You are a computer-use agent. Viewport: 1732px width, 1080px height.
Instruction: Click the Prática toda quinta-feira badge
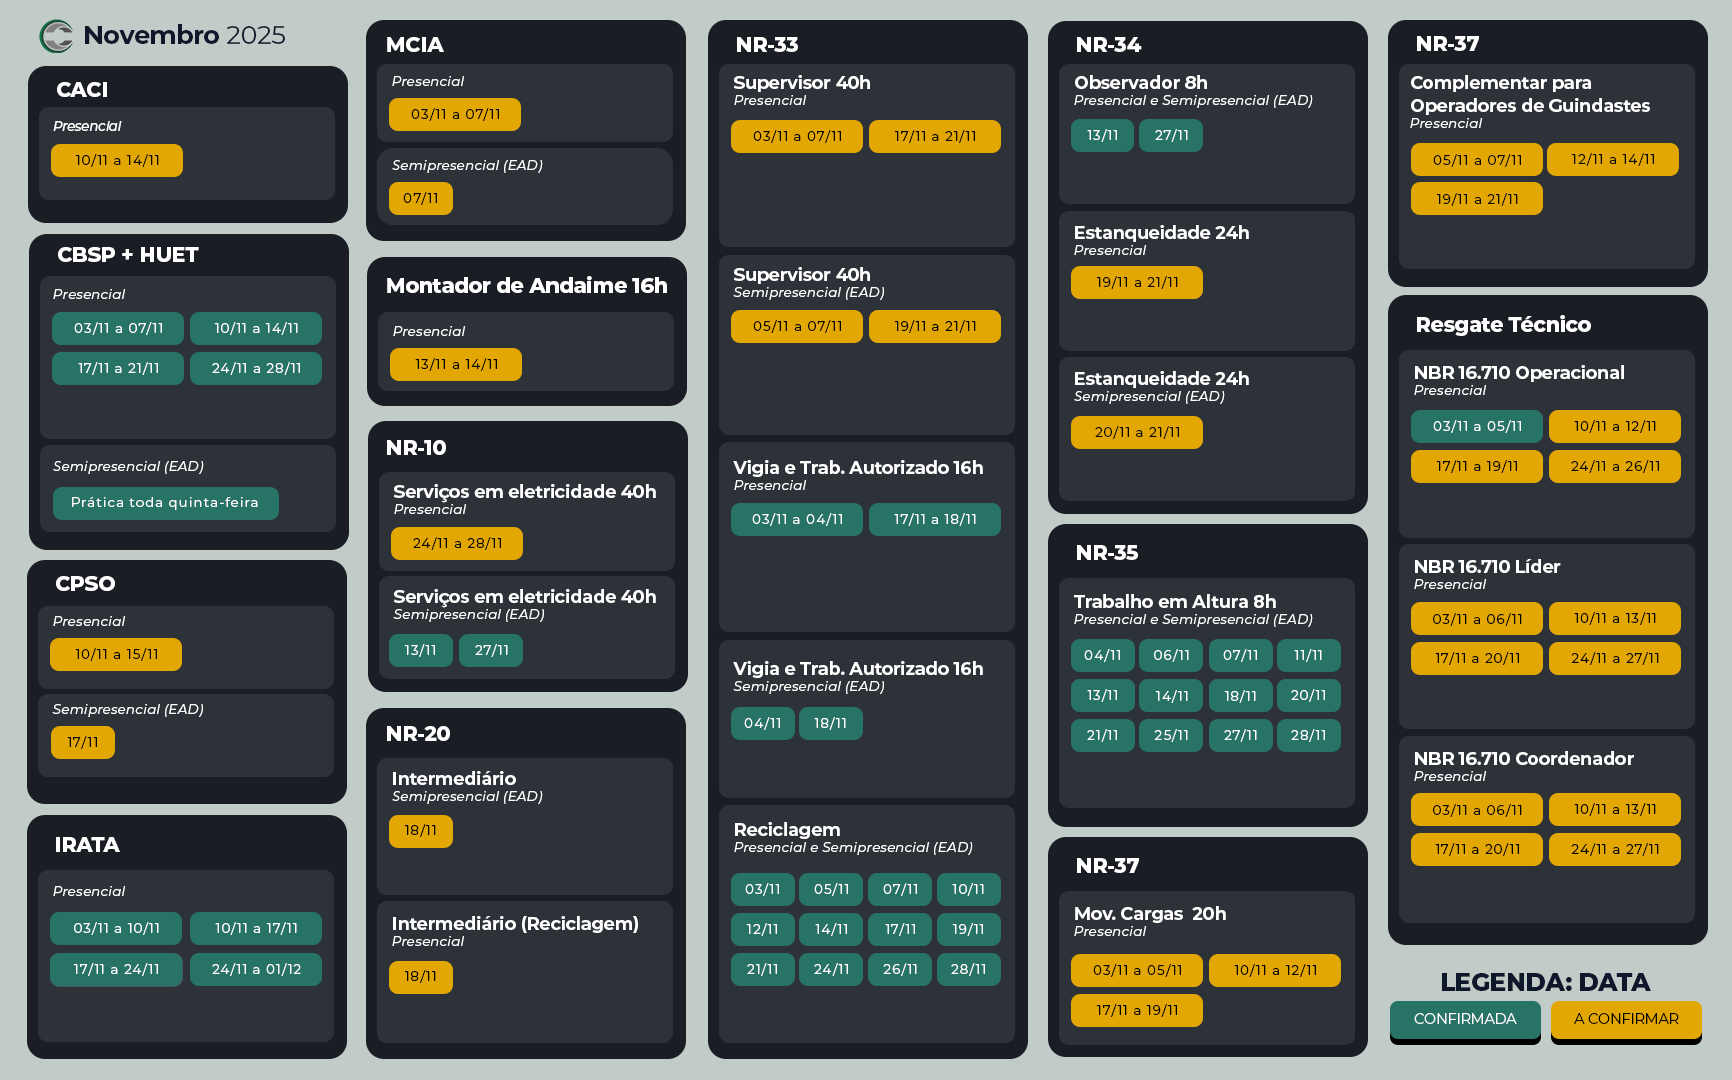click(x=165, y=502)
